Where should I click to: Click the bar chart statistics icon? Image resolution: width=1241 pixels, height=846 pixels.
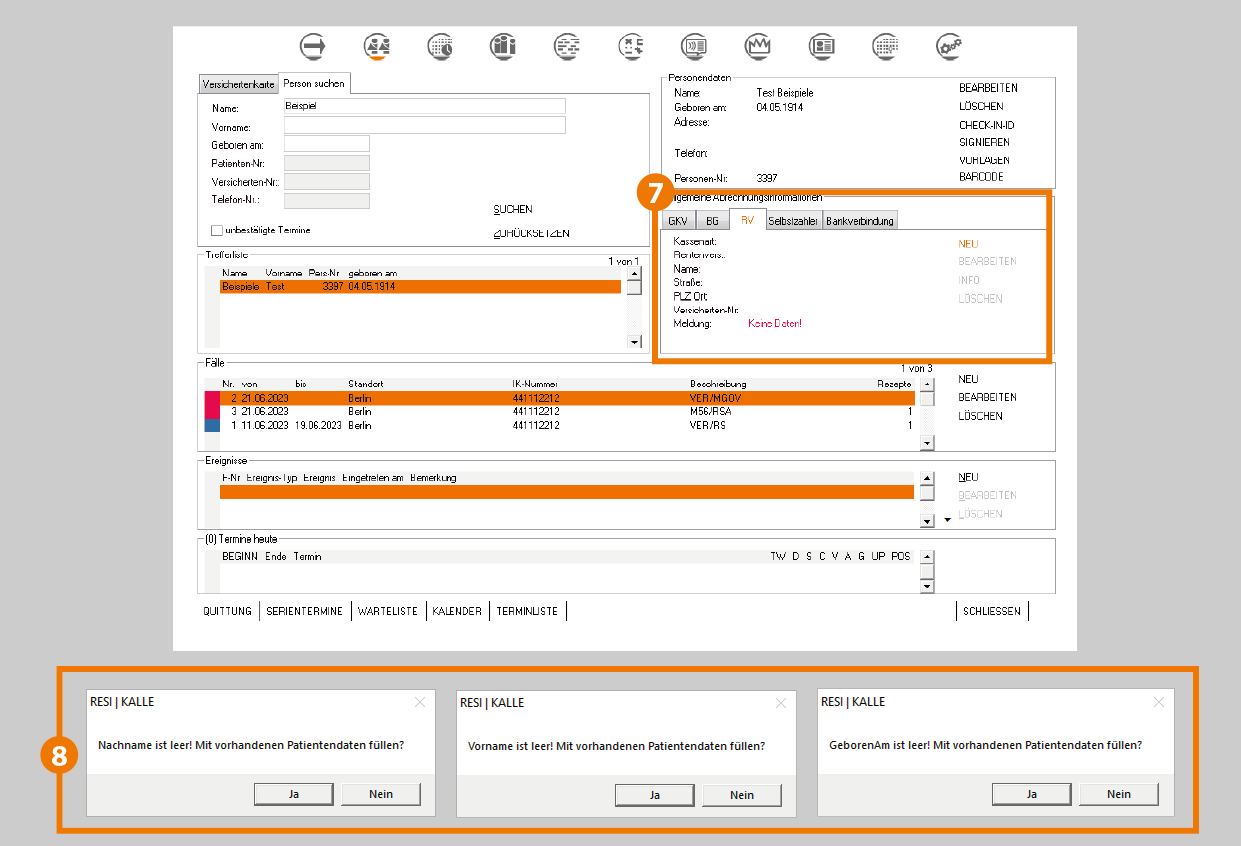(503, 46)
